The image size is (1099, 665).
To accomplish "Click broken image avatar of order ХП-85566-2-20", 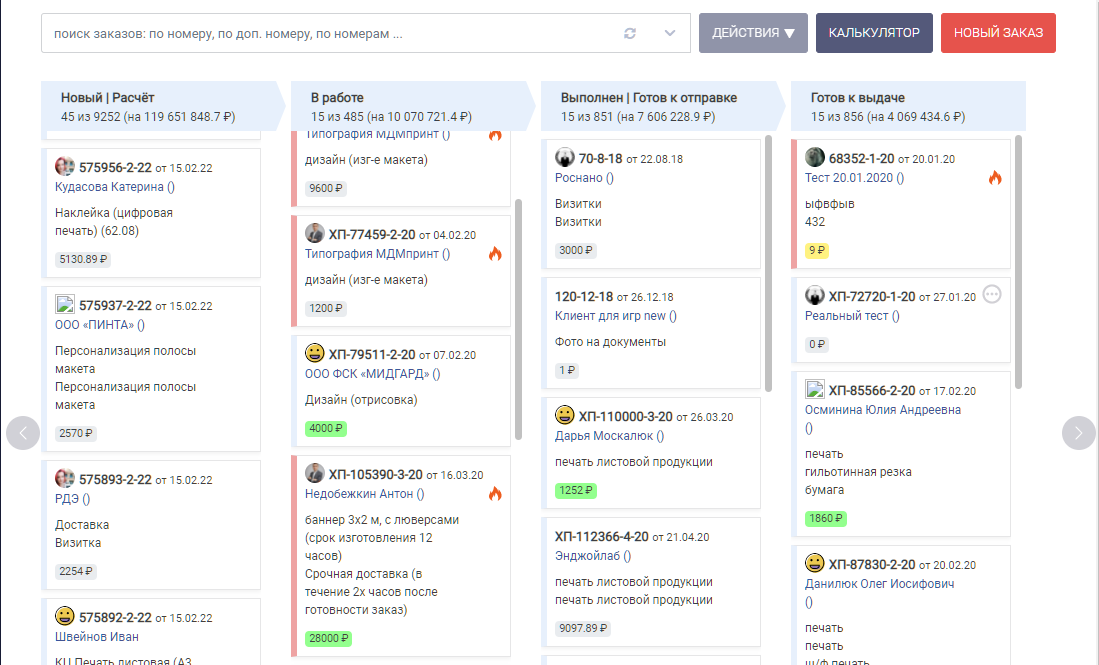I will coord(814,389).
